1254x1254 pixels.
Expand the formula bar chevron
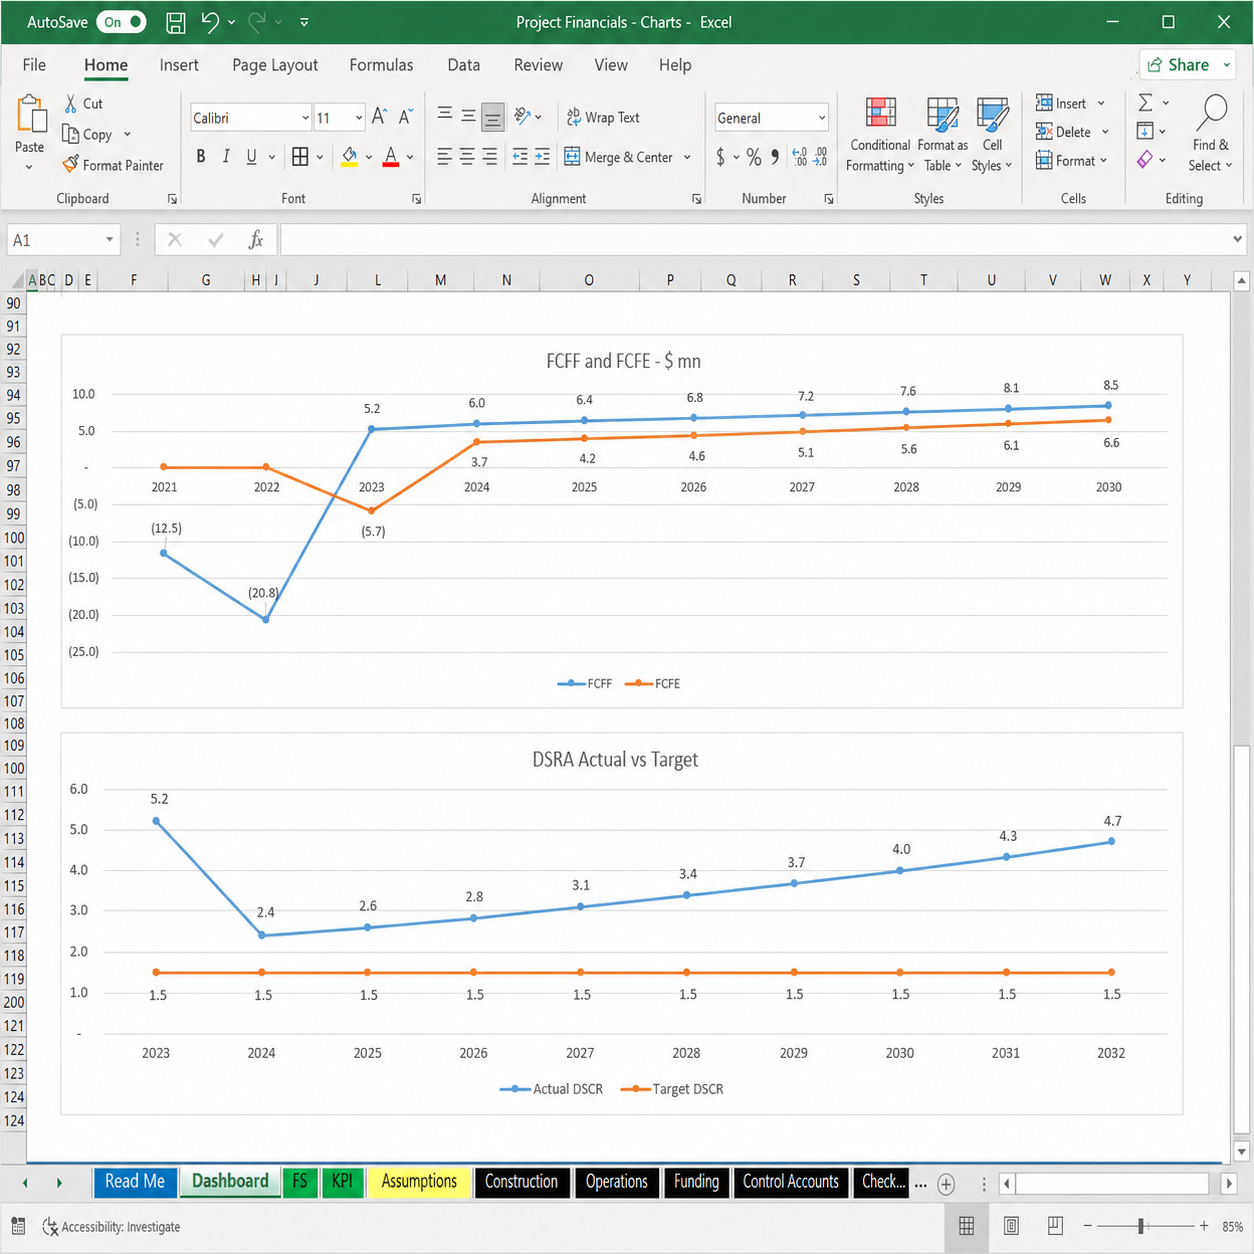pos(1237,239)
